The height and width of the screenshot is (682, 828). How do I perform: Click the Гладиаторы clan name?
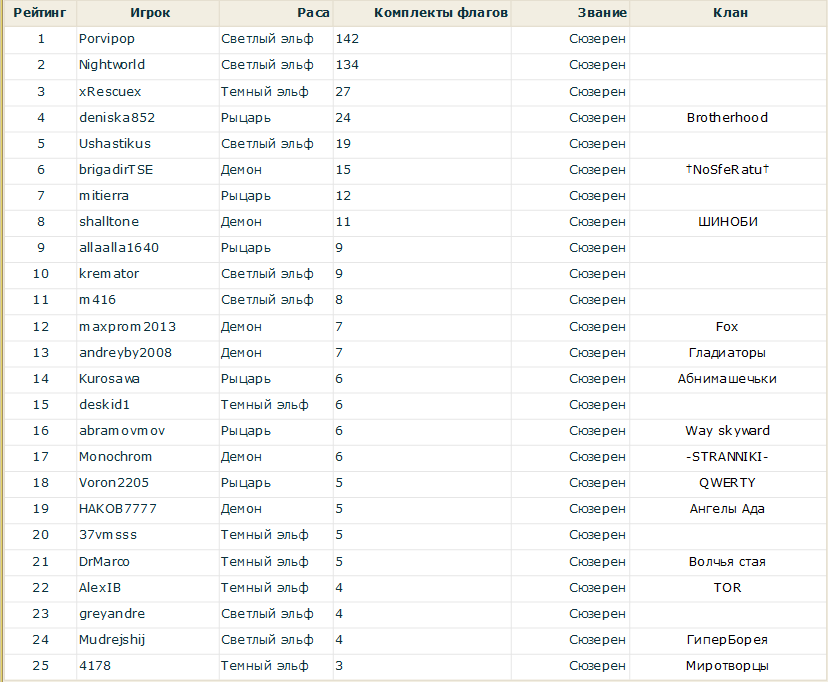coord(727,353)
